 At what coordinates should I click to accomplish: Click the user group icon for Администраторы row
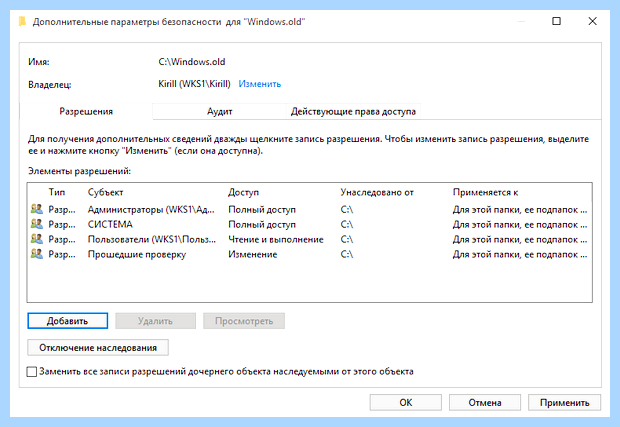(36, 209)
